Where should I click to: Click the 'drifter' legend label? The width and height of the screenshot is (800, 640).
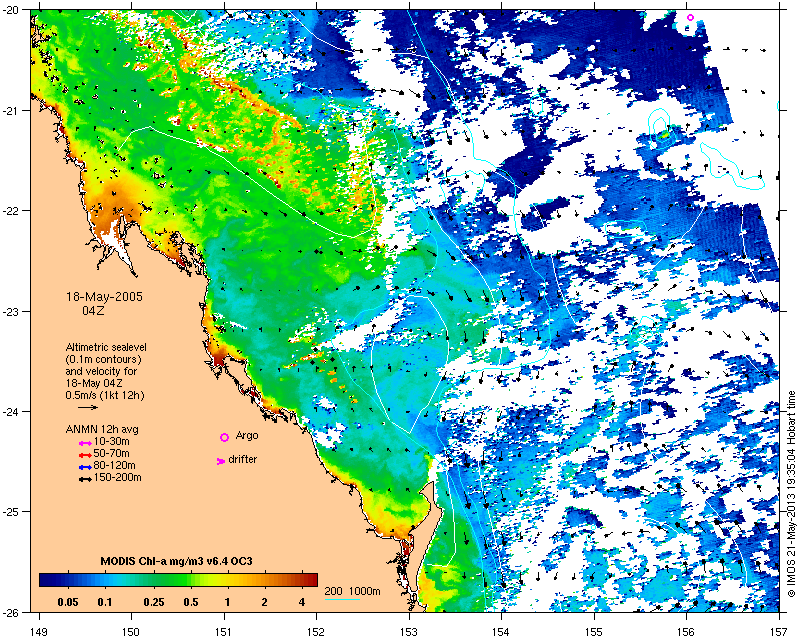[x=243, y=459]
